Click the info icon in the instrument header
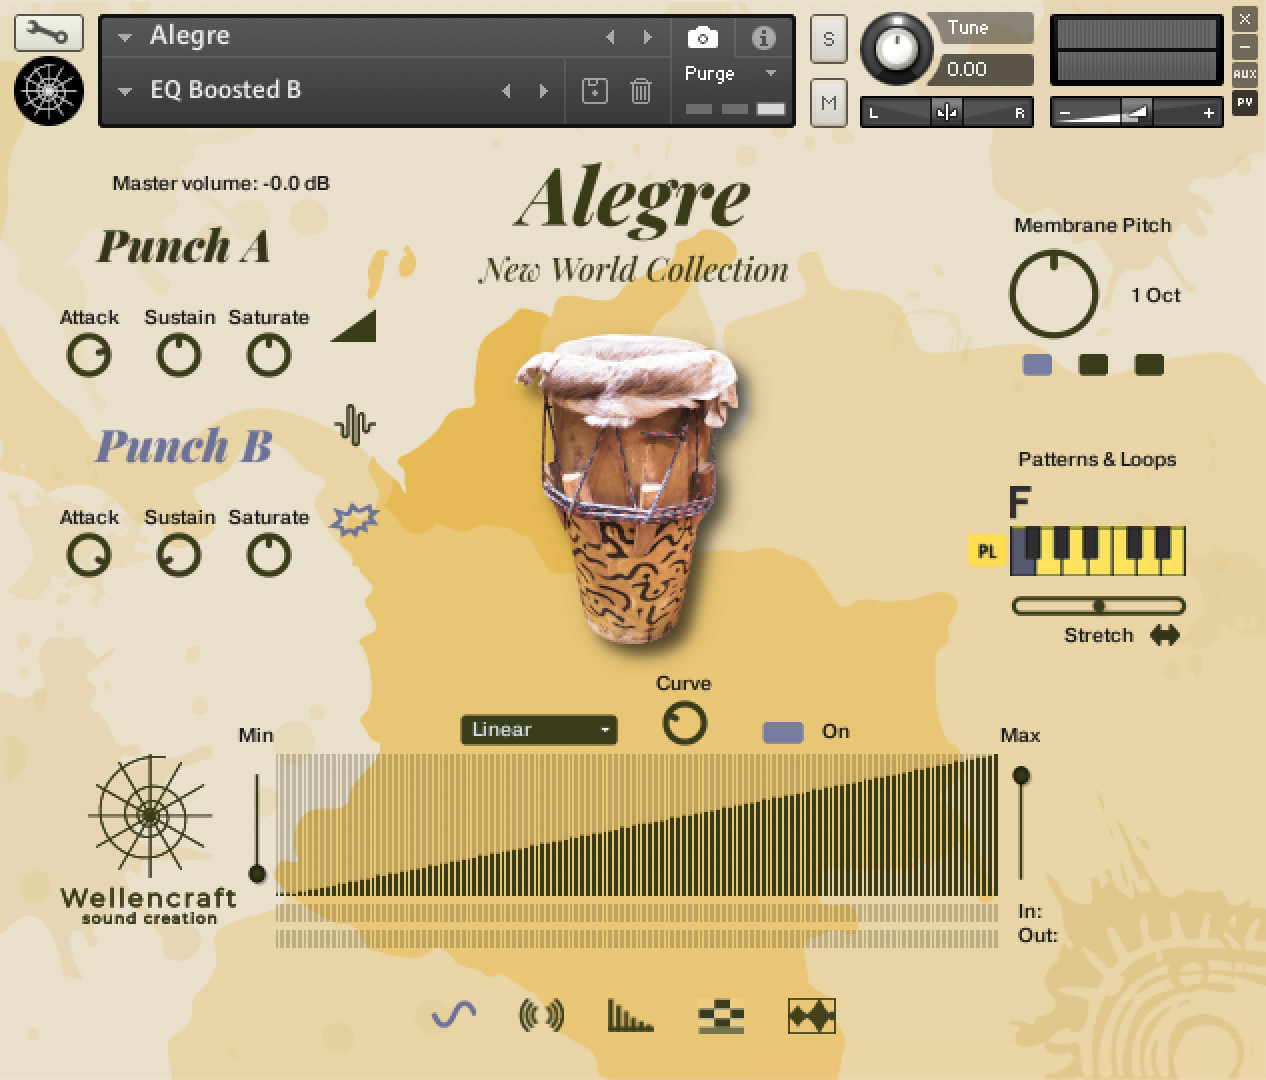 pos(764,37)
